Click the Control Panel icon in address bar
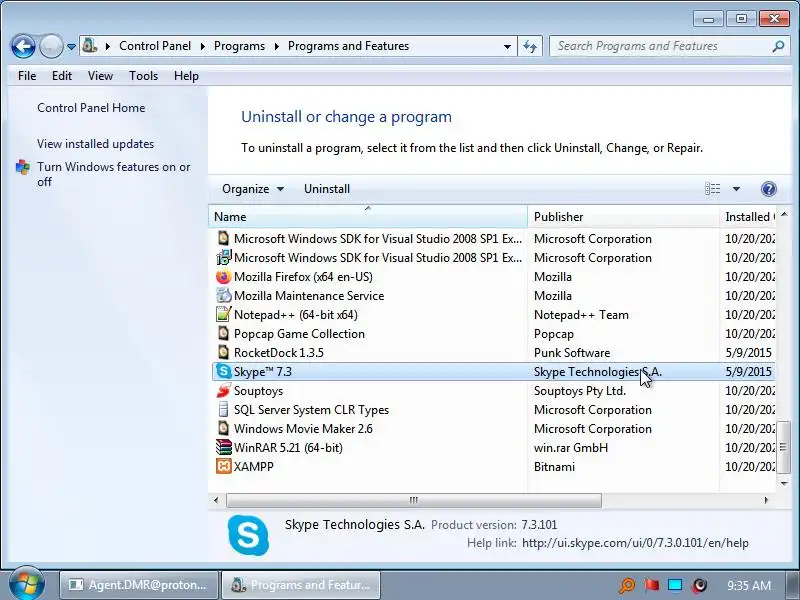Screen dimensions: 800x600 tap(90, 46)
